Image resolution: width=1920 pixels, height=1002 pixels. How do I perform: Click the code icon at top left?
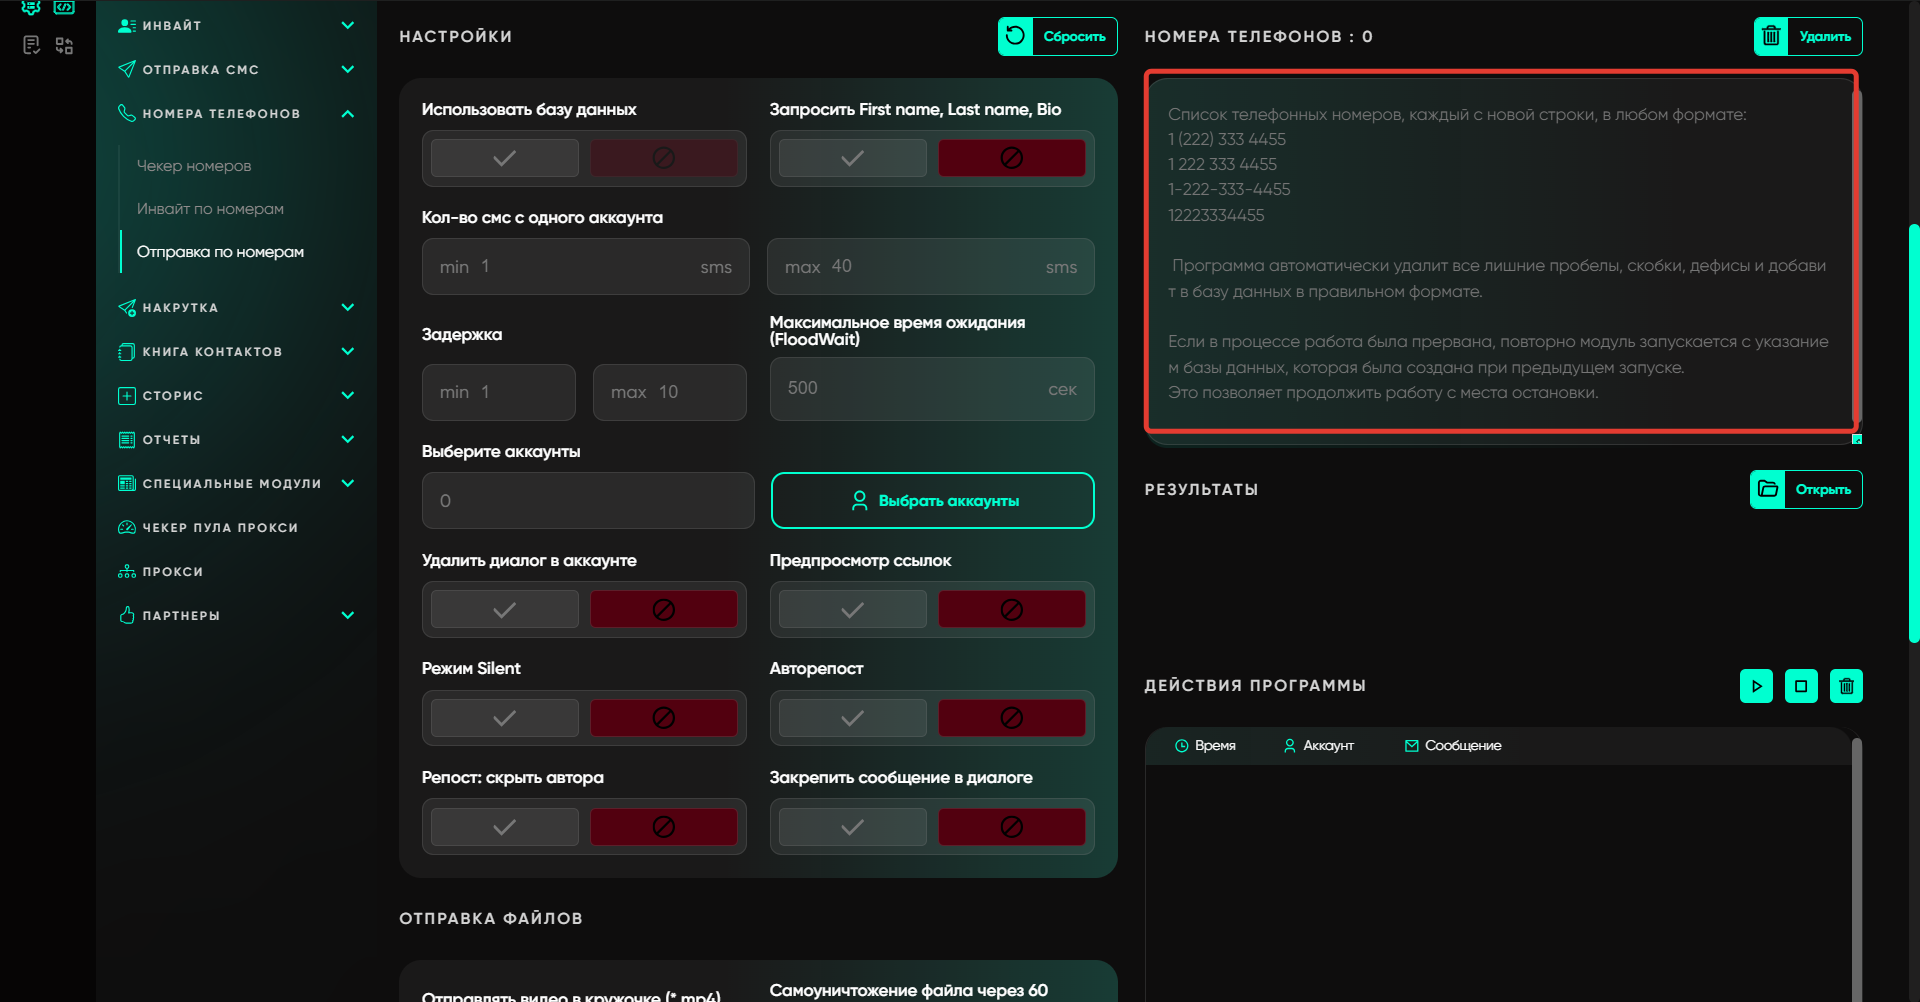point(64,8)
